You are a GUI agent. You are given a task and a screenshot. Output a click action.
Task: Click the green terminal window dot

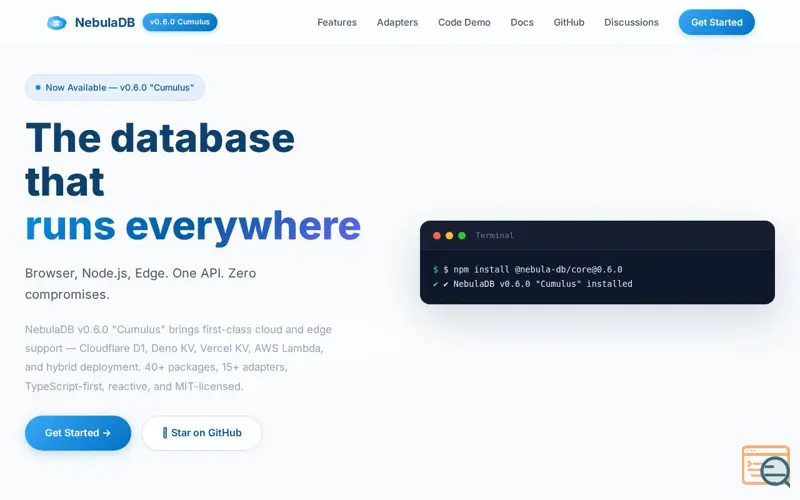pos(462,235)
